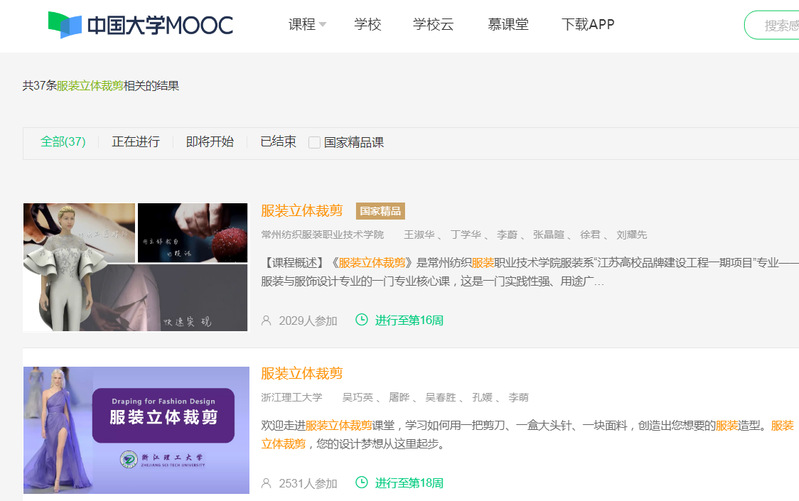Click the 国家精品 badge on first course
Image resolution: width=799 pixels, height=501 pixels.
pos(380,211)
